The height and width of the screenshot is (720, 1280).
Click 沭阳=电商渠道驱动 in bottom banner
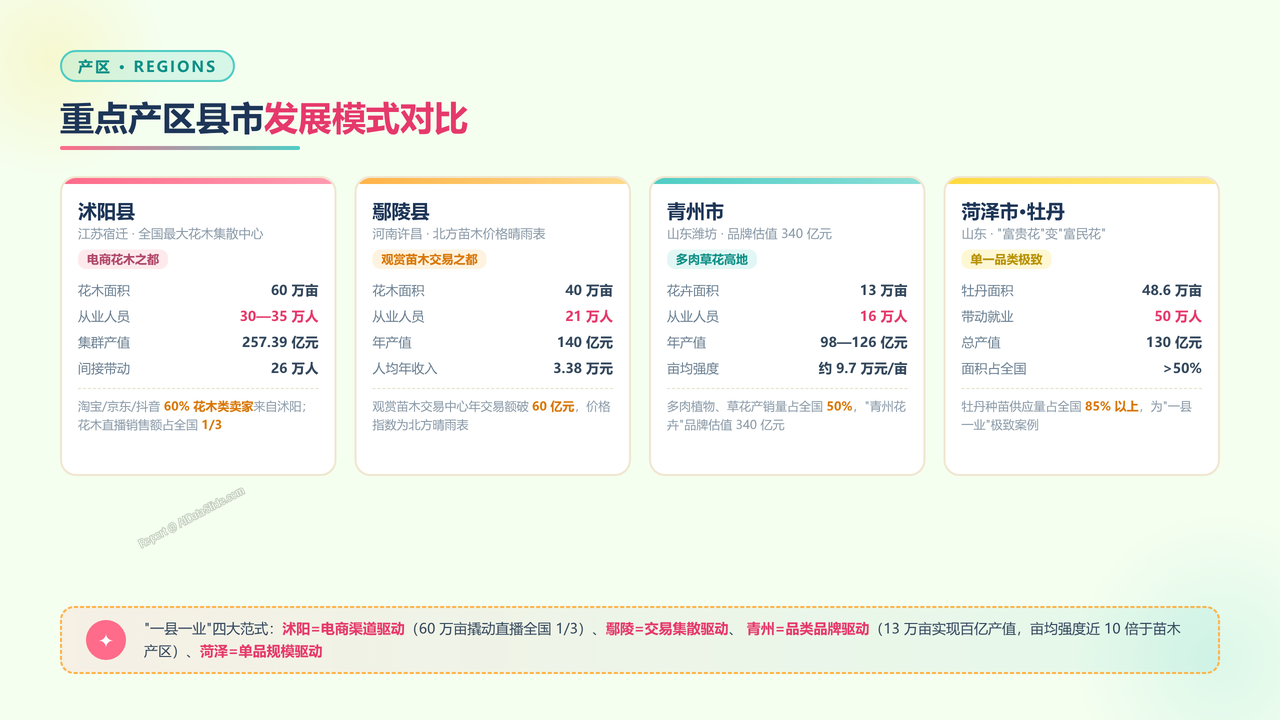pyautogui.click(x=343, y=629)
